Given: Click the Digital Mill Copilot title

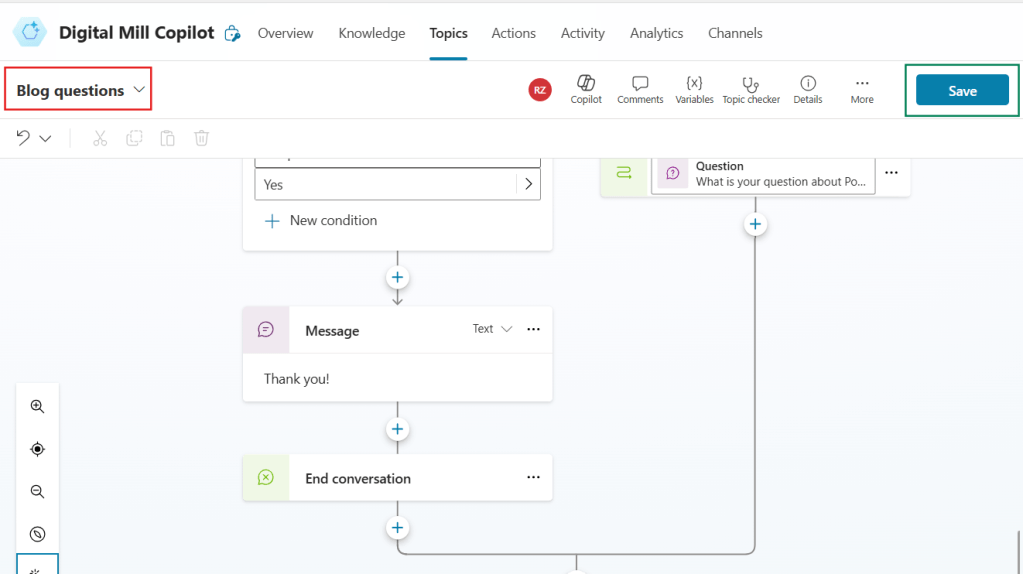Looking at the screenshot, I should (x=136, y=33).
